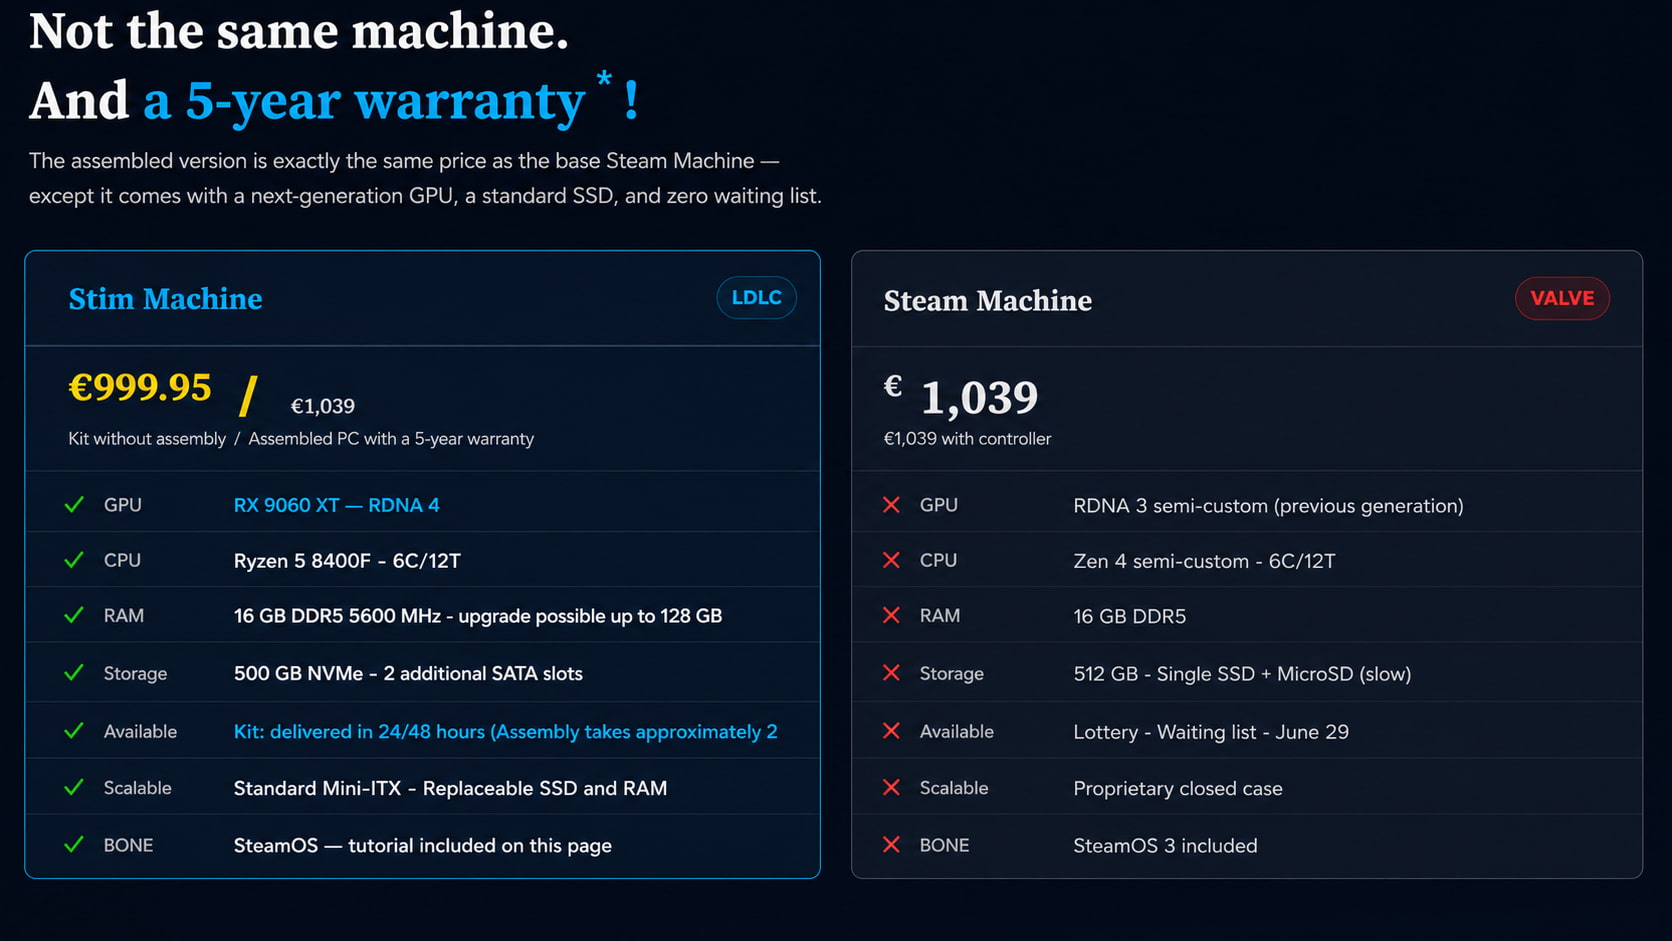Viewport: 1672px width, 941px height.
Task: Click the large € 1,039 Steam Machine price
Action: [x=961, y=396]
